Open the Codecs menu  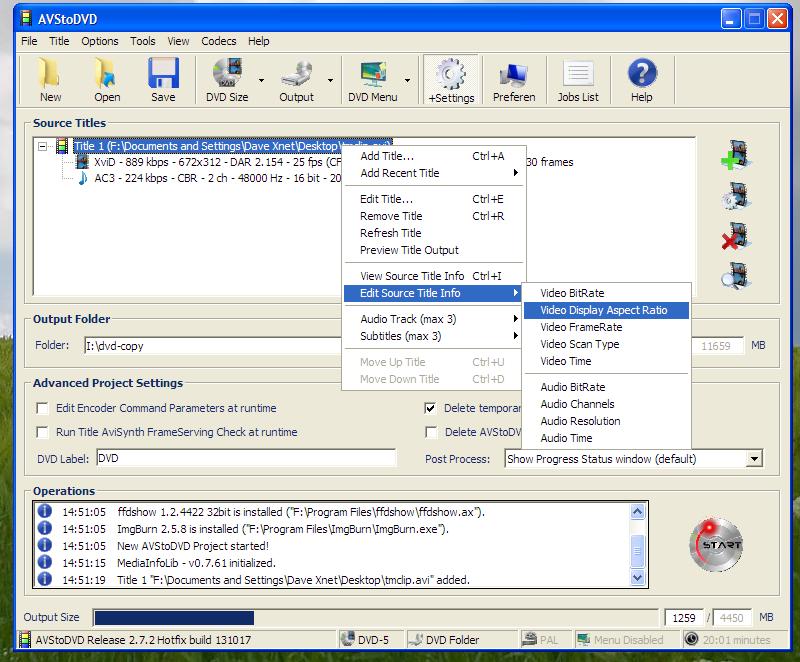point(218,41)
